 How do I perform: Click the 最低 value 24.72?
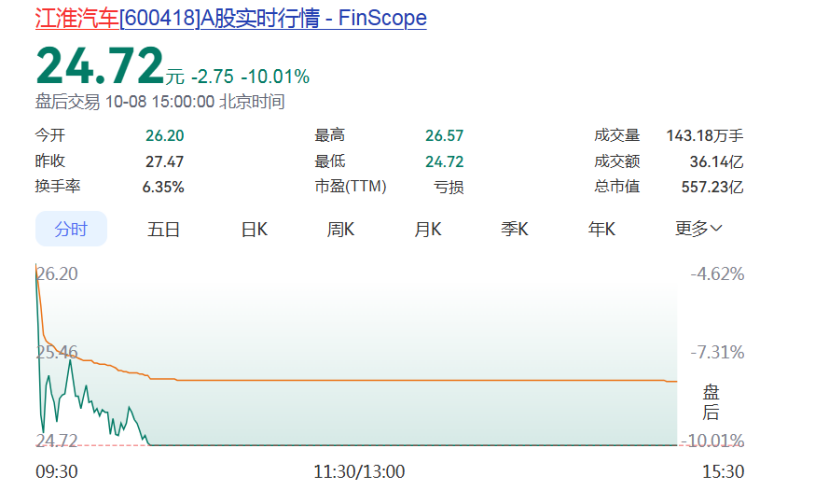[444, 161]
